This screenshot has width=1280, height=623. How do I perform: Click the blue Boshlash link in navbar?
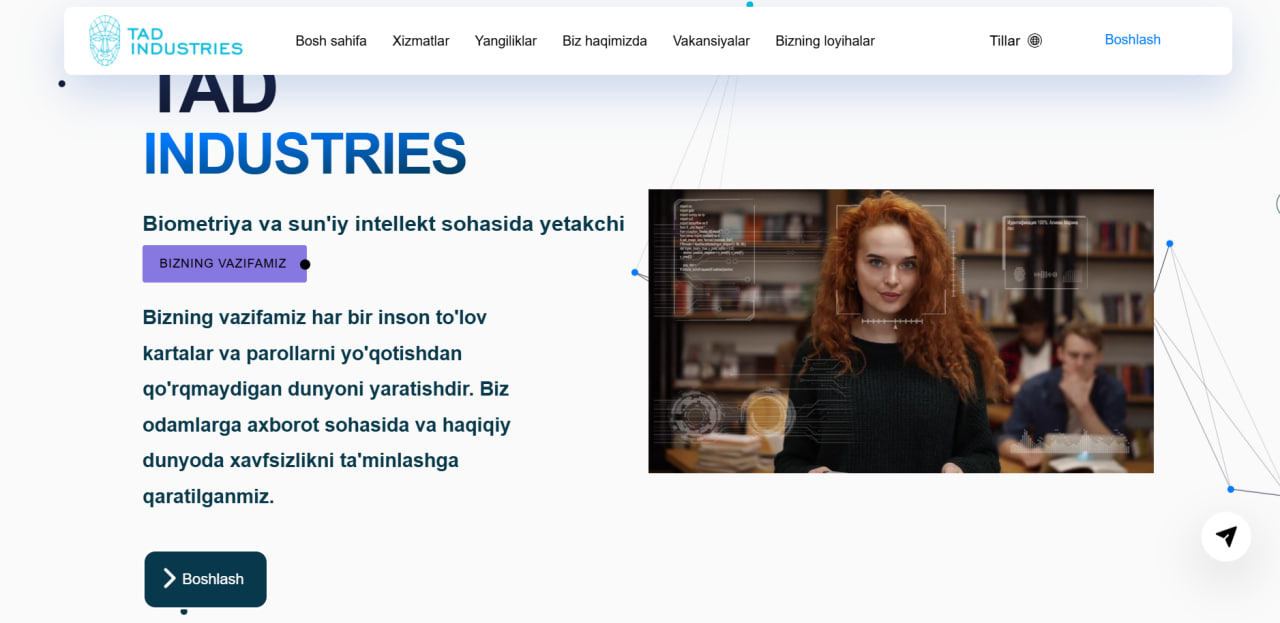(x=1132, y=40)
